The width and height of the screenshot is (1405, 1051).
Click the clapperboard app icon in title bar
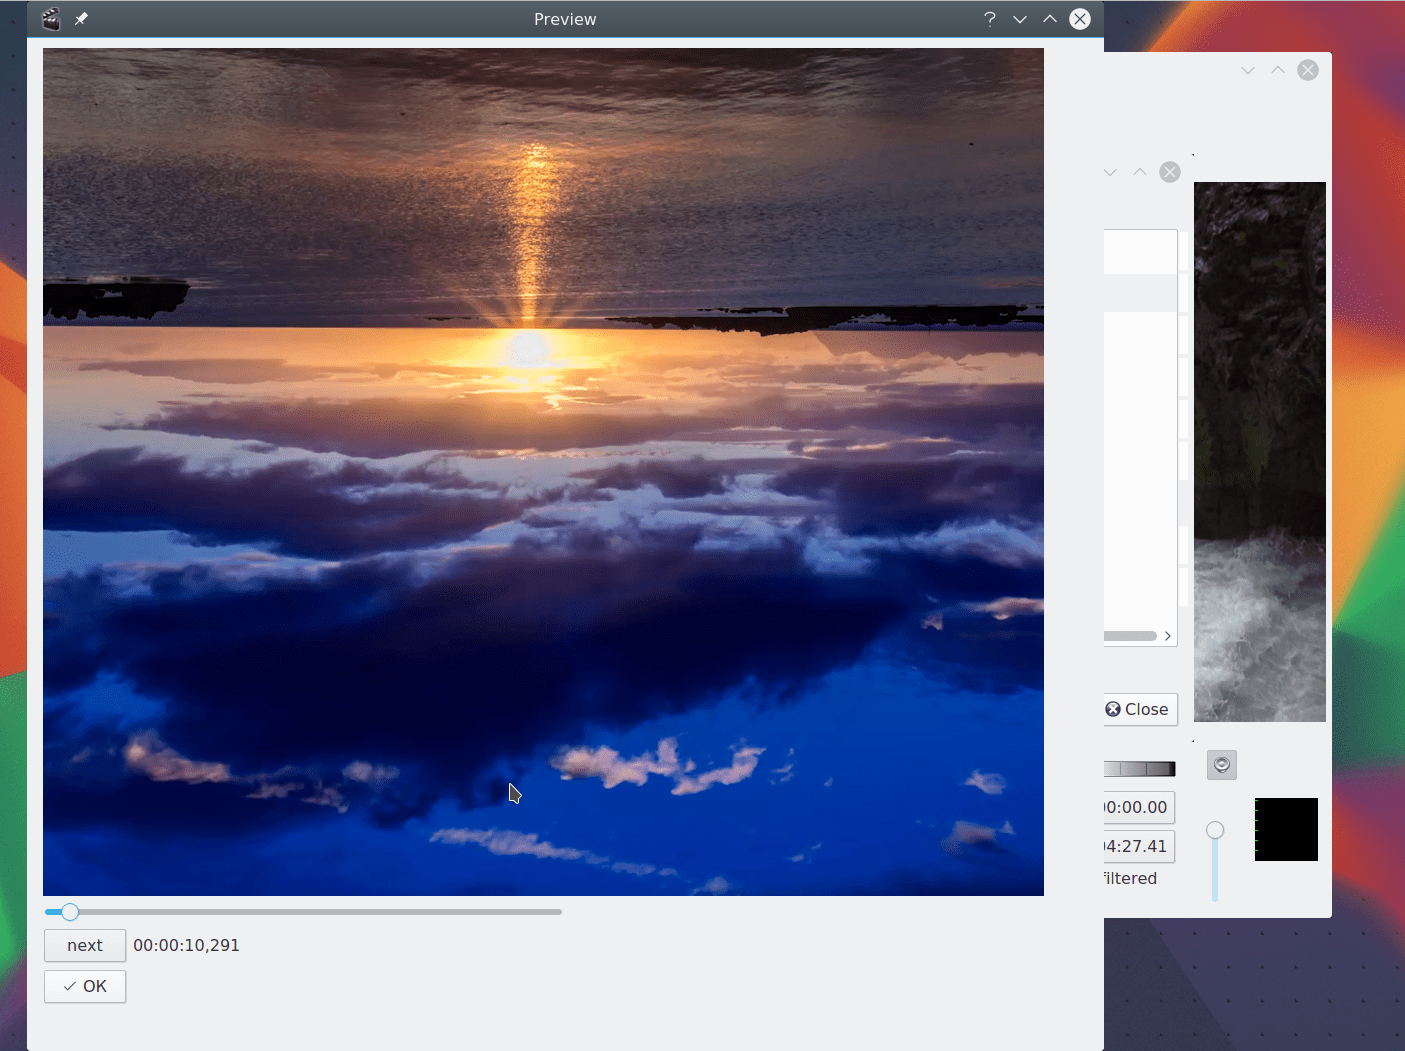[x=51, y=19]
